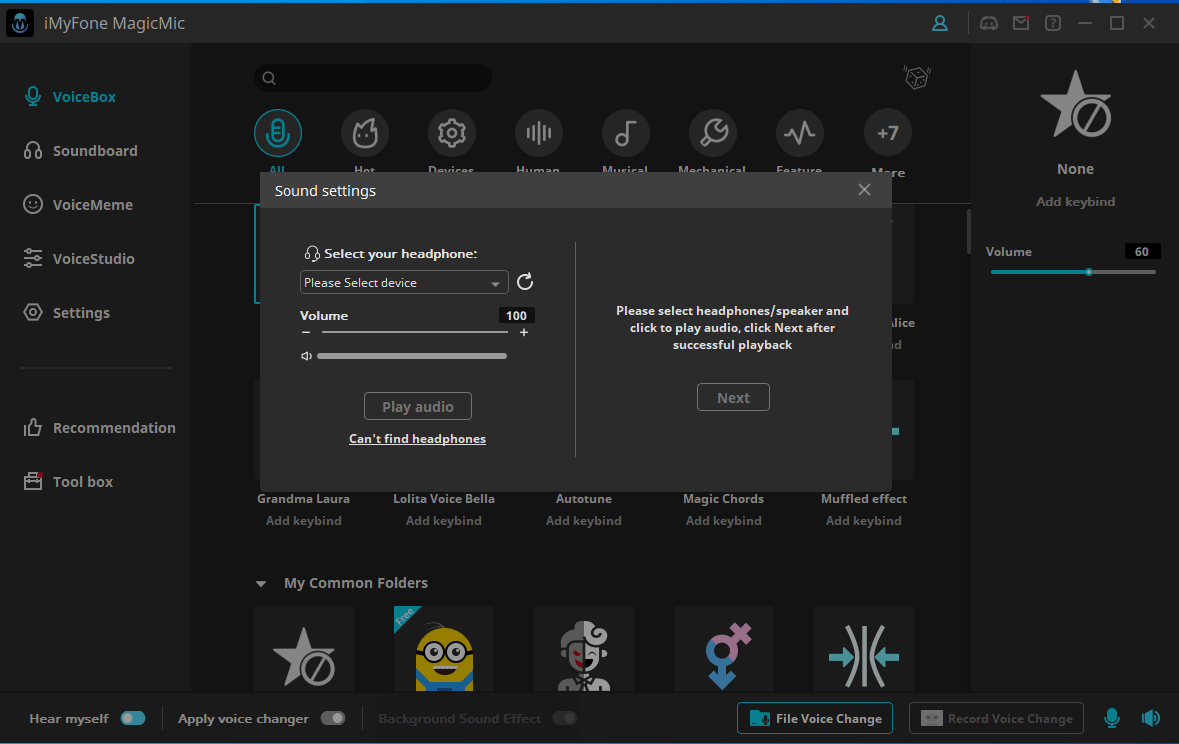Viewport: 1179px width, 744px height.
Task: Click the right panel volume value 60
Action: coord(1142,251)
